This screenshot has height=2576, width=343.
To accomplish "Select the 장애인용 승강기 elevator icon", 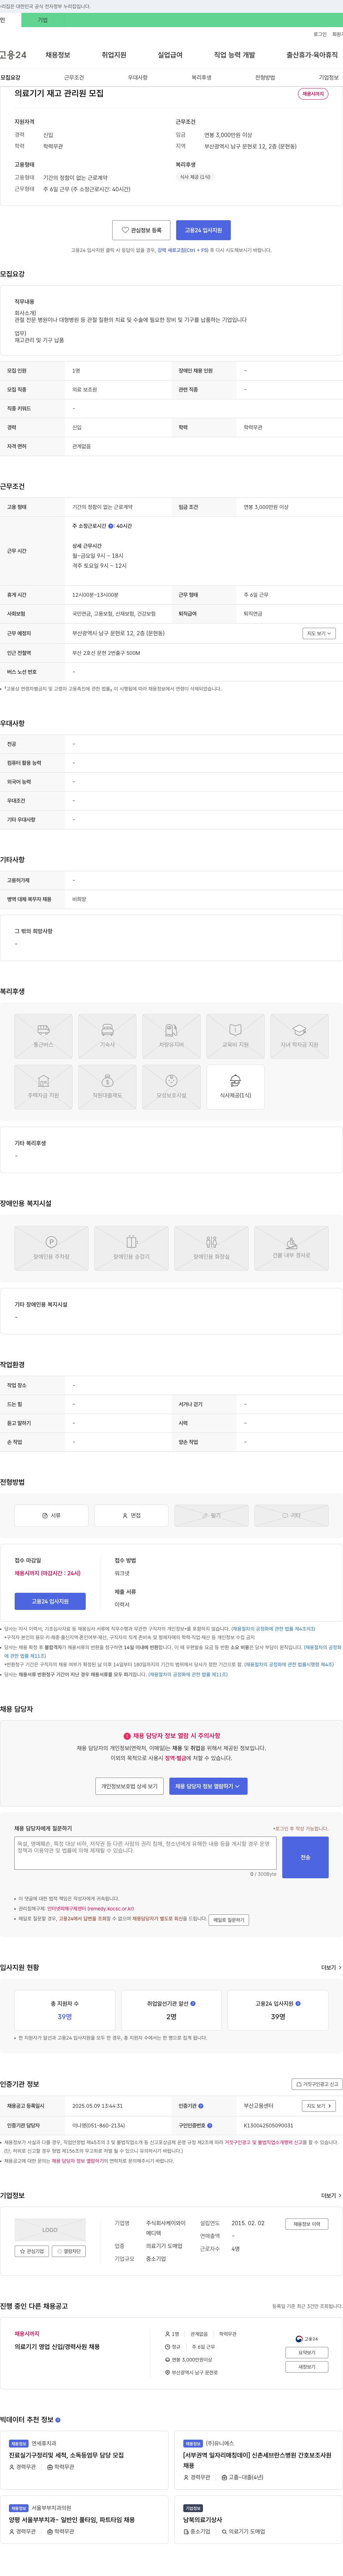I will click(x=131, y=1248).
